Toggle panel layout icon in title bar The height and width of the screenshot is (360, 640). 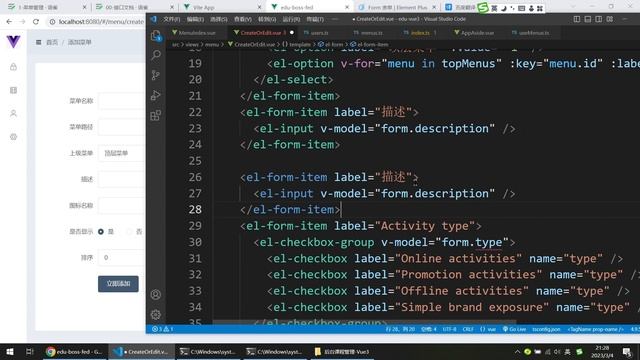588,19
